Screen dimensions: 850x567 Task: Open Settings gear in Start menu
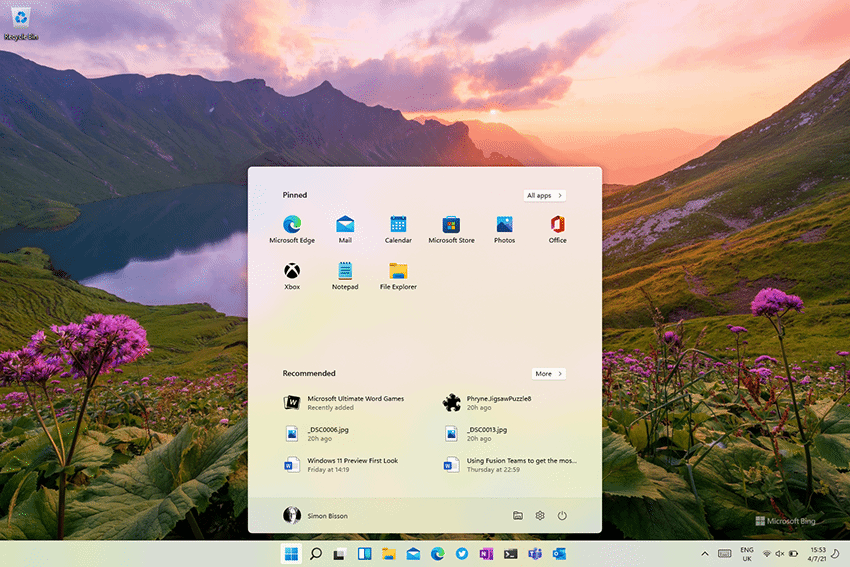tap(540, 516)
